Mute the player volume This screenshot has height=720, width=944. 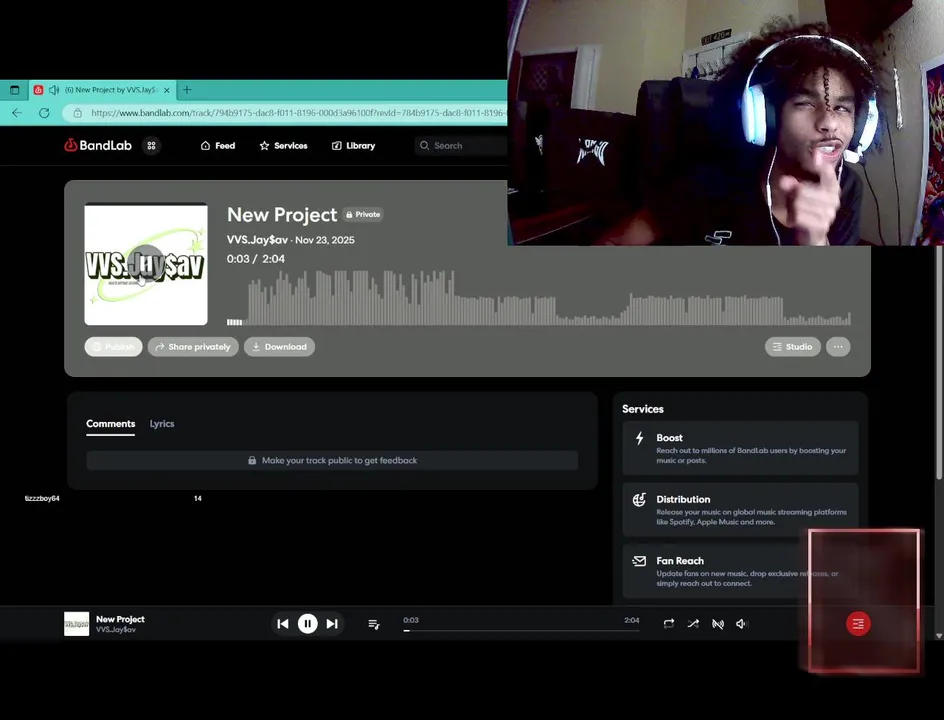(x=741, y=624)
